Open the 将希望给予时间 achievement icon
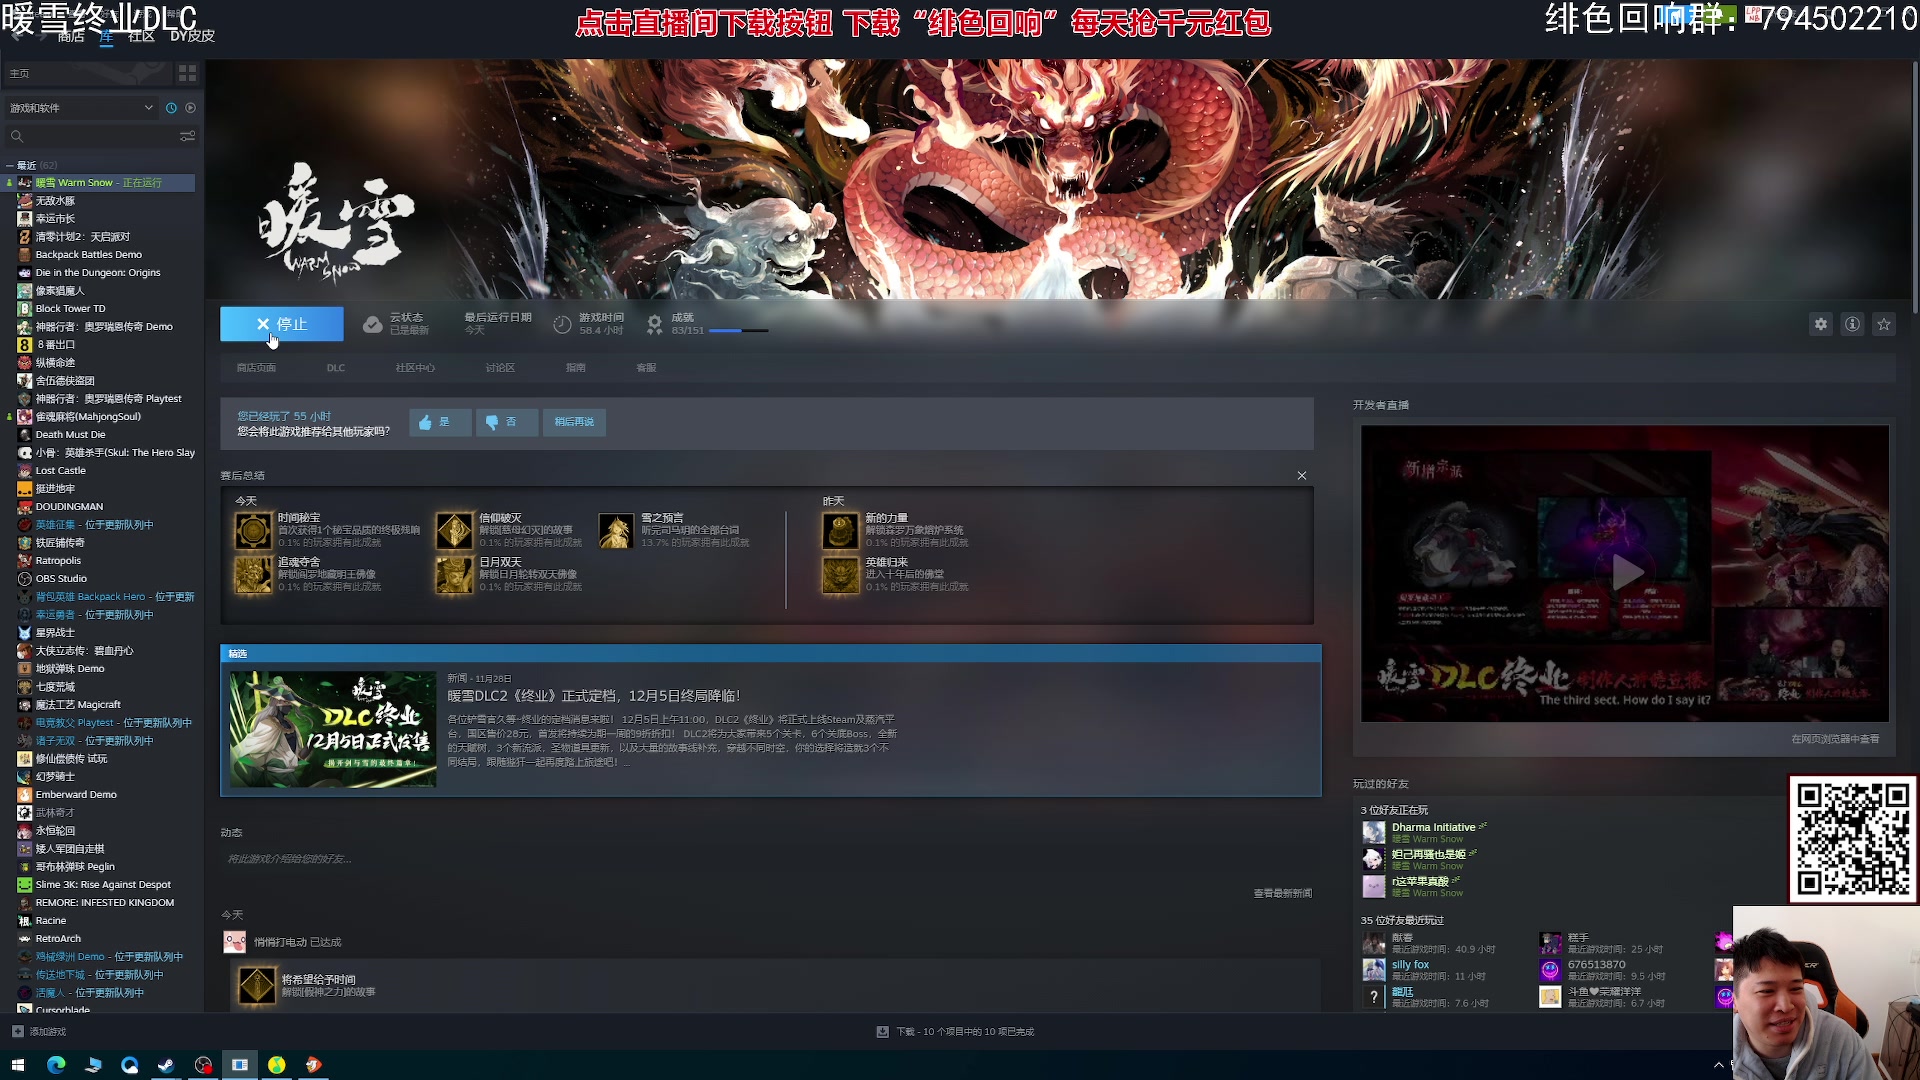This screenshot has width=1920, height=1080. (257, 986)
